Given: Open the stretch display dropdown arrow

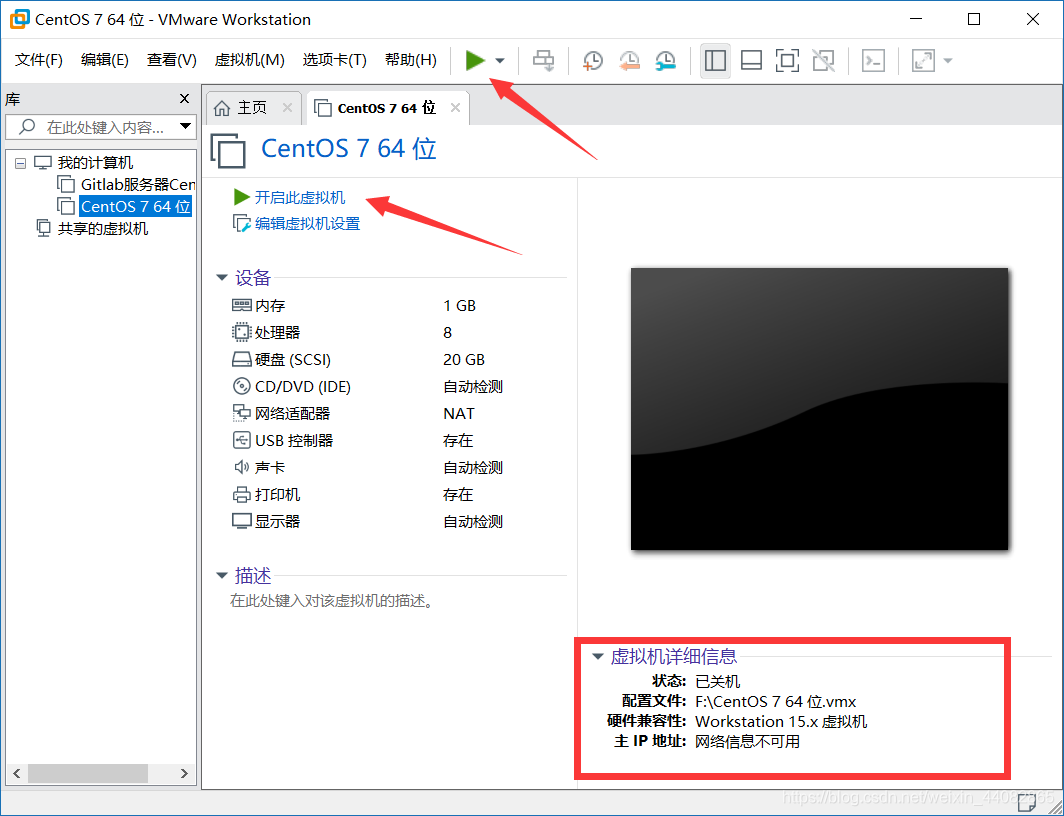Looking at the screenshot, I should point(948,60).
